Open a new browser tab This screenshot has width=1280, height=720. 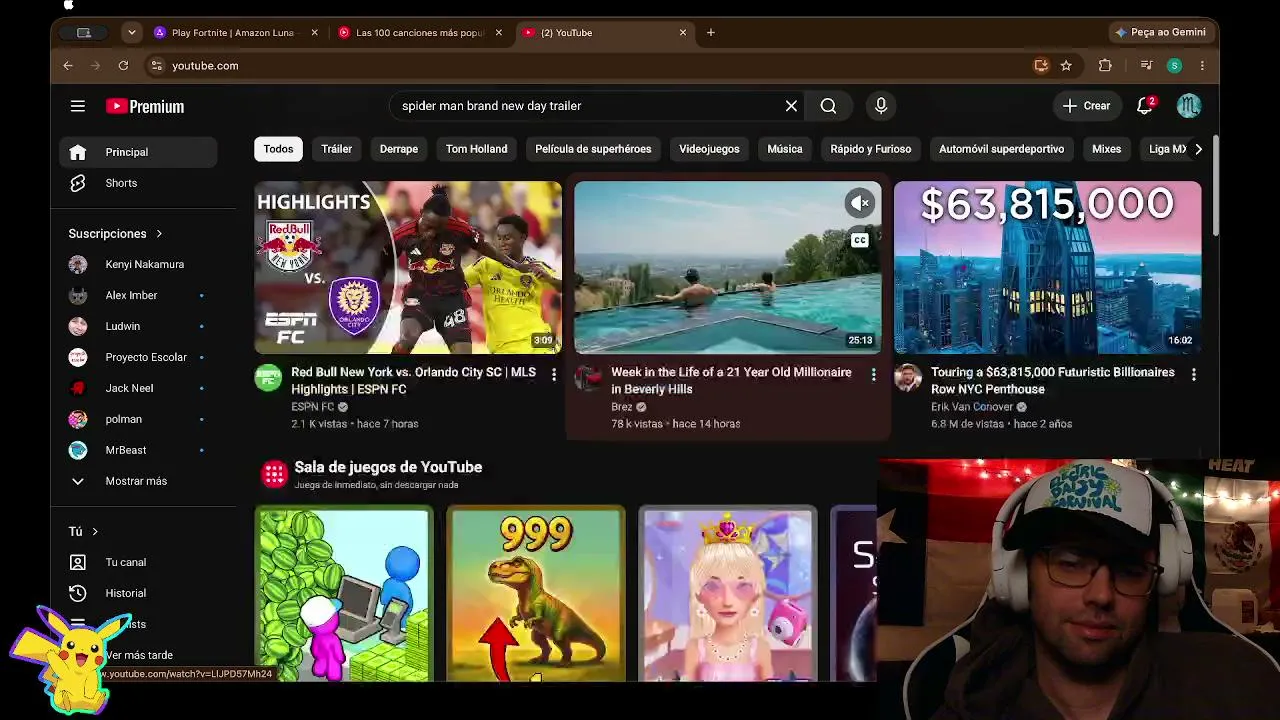pos(711,33)
